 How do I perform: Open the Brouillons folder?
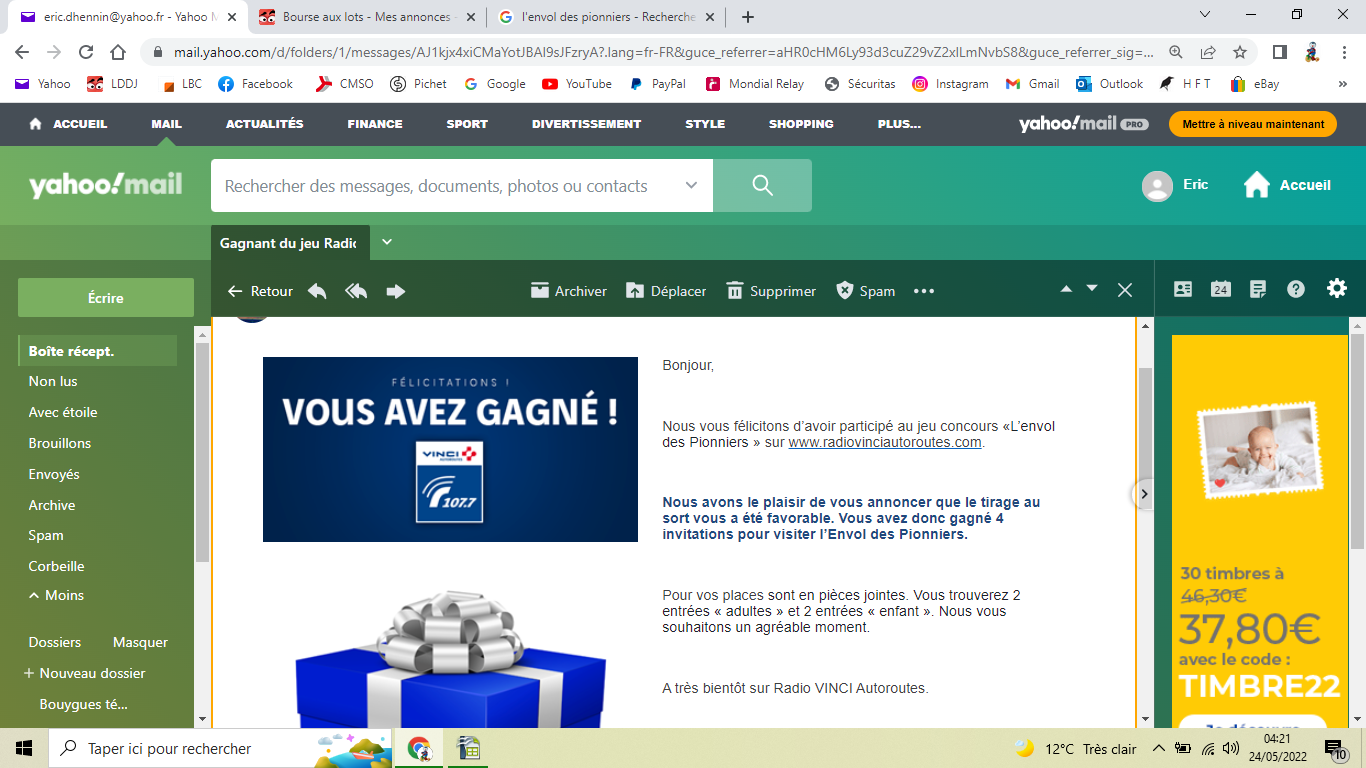coord(60,443)
